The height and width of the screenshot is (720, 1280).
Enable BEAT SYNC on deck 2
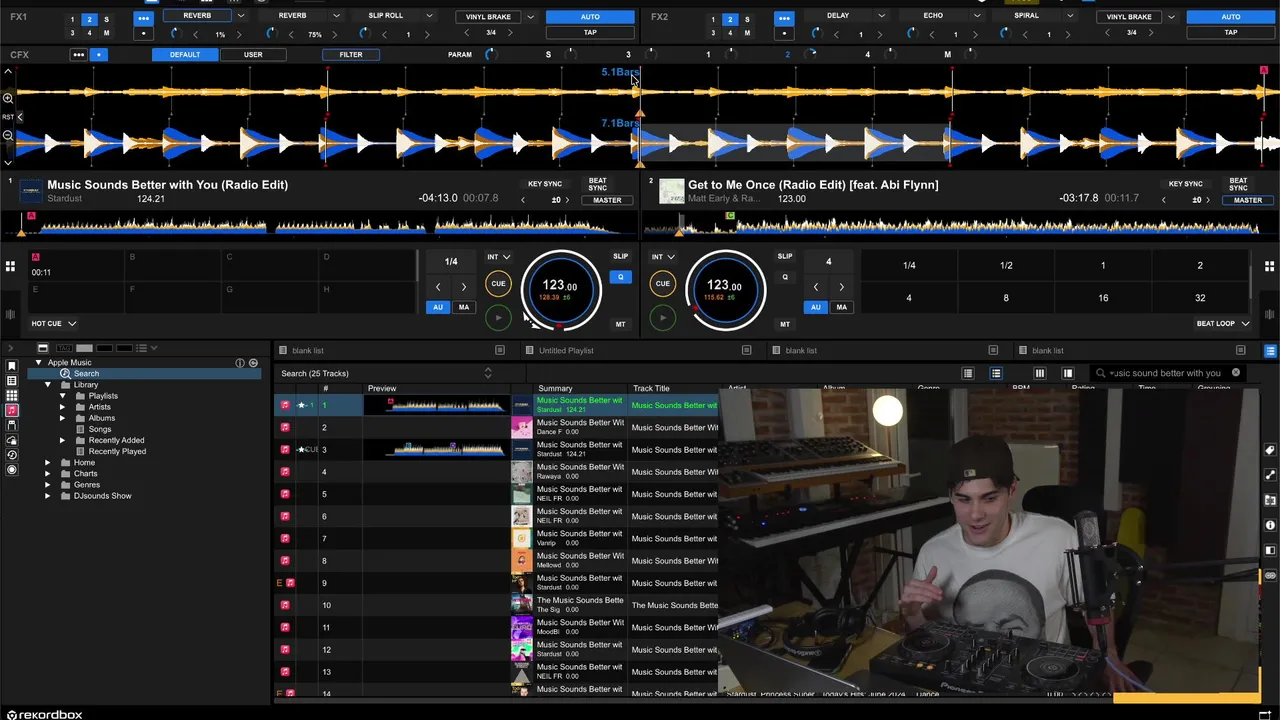[x=1238, y=184]
